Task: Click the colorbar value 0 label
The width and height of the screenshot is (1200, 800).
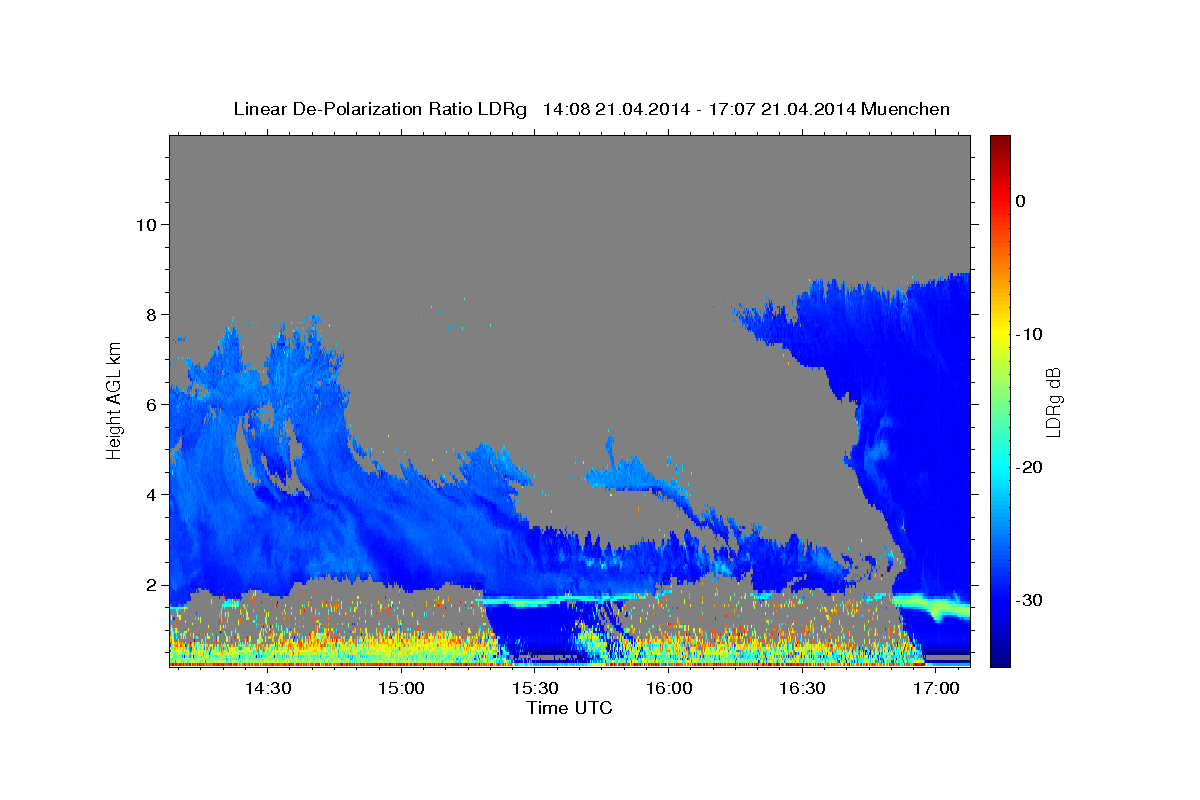Action: (1021, 201)
